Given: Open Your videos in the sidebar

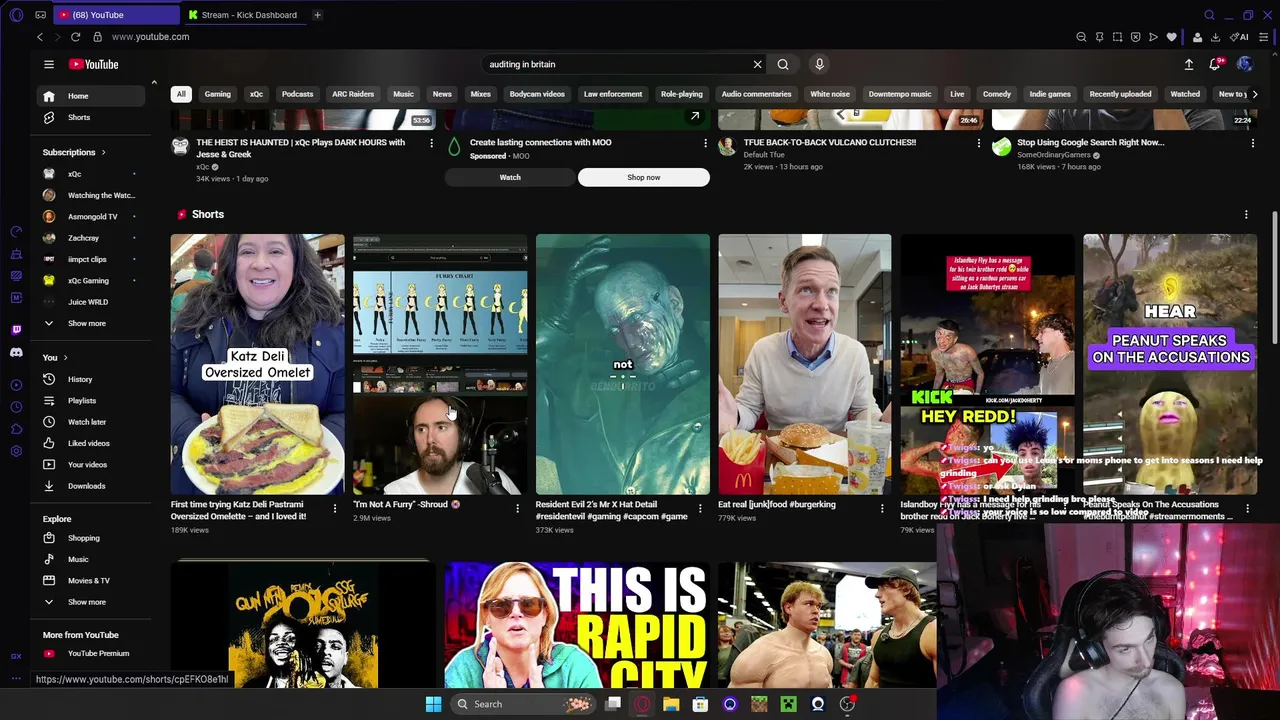Looking at the screenshot, I should coord(92,465).
